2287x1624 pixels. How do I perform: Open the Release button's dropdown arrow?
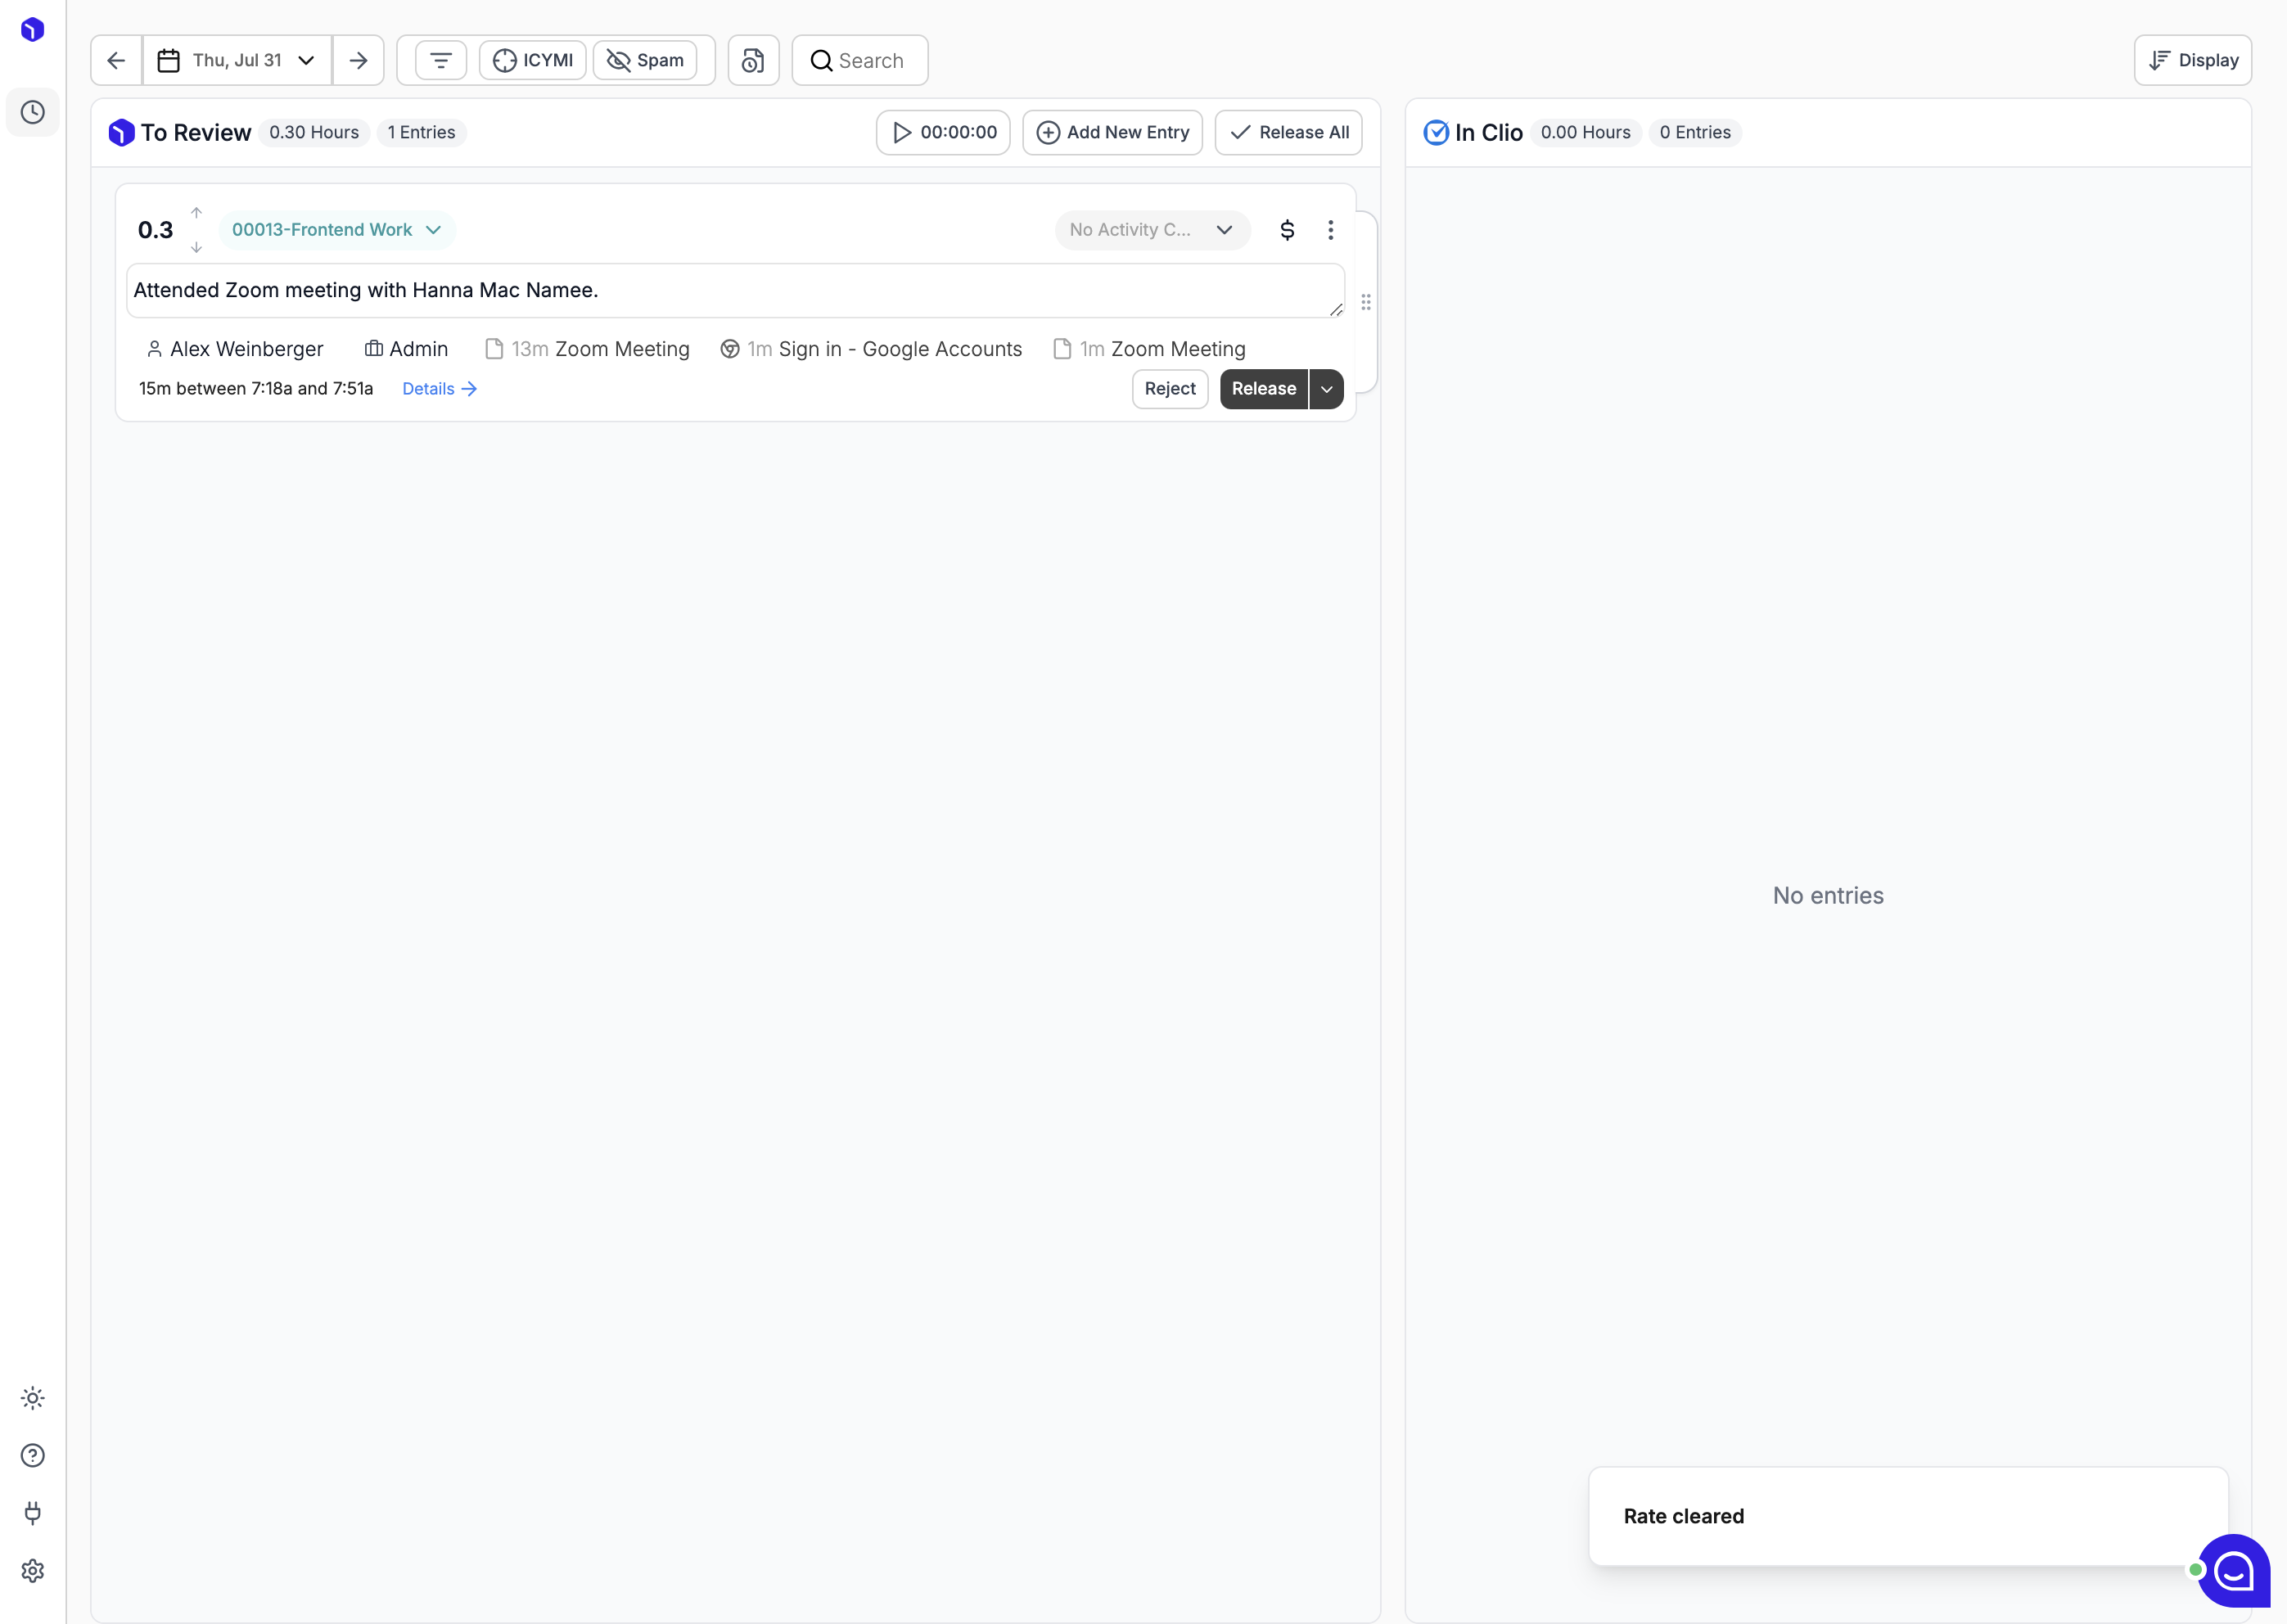(x=1326, y=389)
